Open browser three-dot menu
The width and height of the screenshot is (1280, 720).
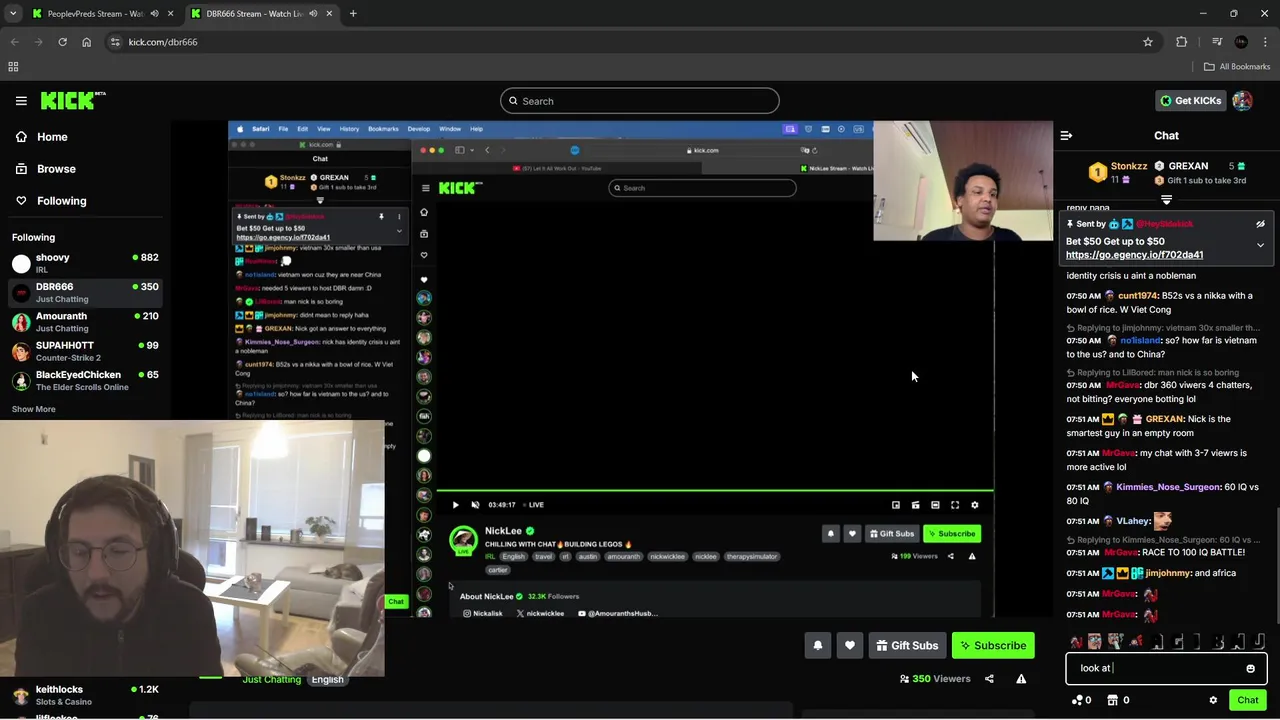click(1266, 42)
